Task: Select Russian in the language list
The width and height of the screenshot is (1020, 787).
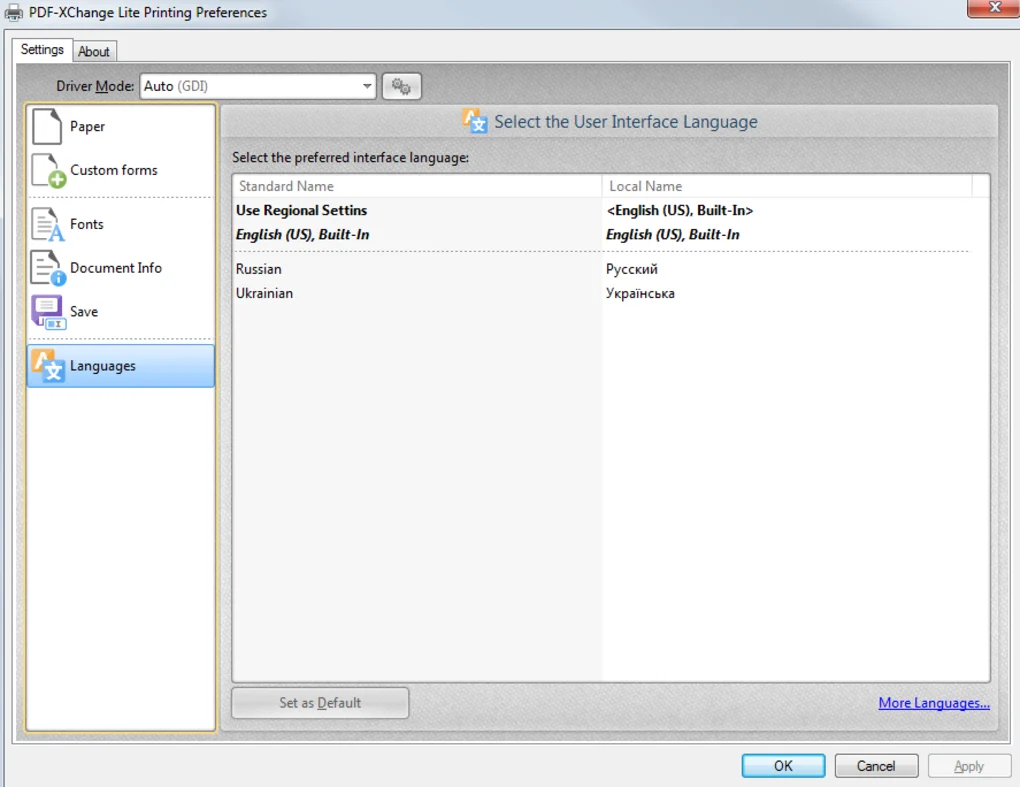Action: coord(259,269)
